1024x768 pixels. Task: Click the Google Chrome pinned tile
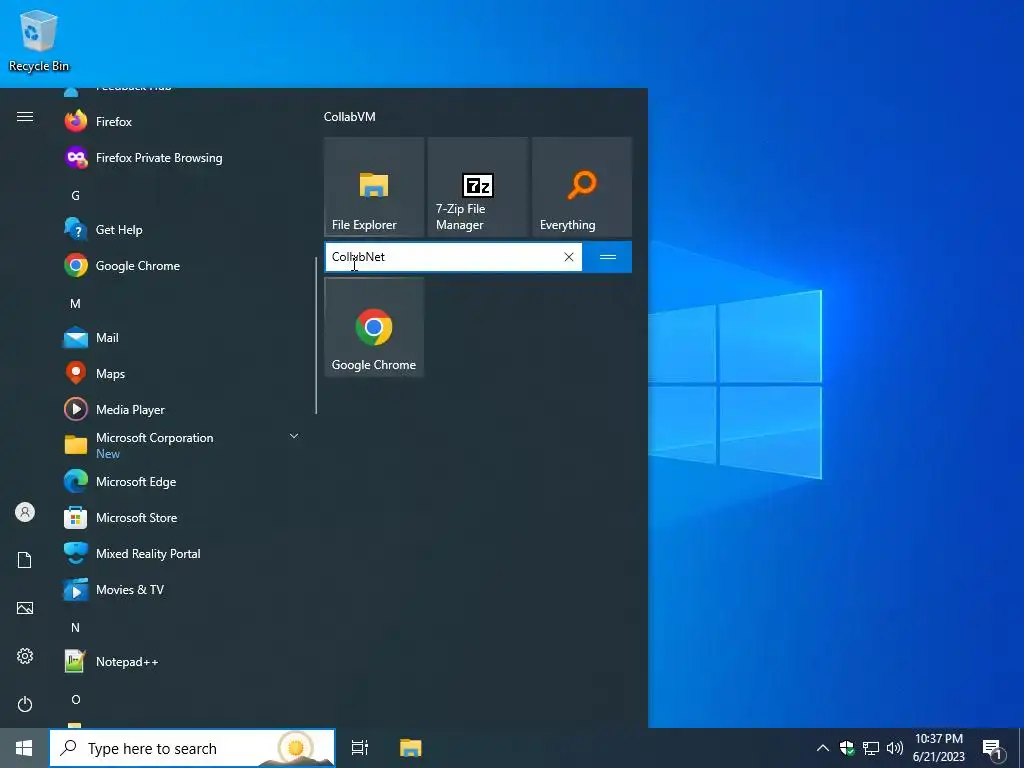point(374,327)
